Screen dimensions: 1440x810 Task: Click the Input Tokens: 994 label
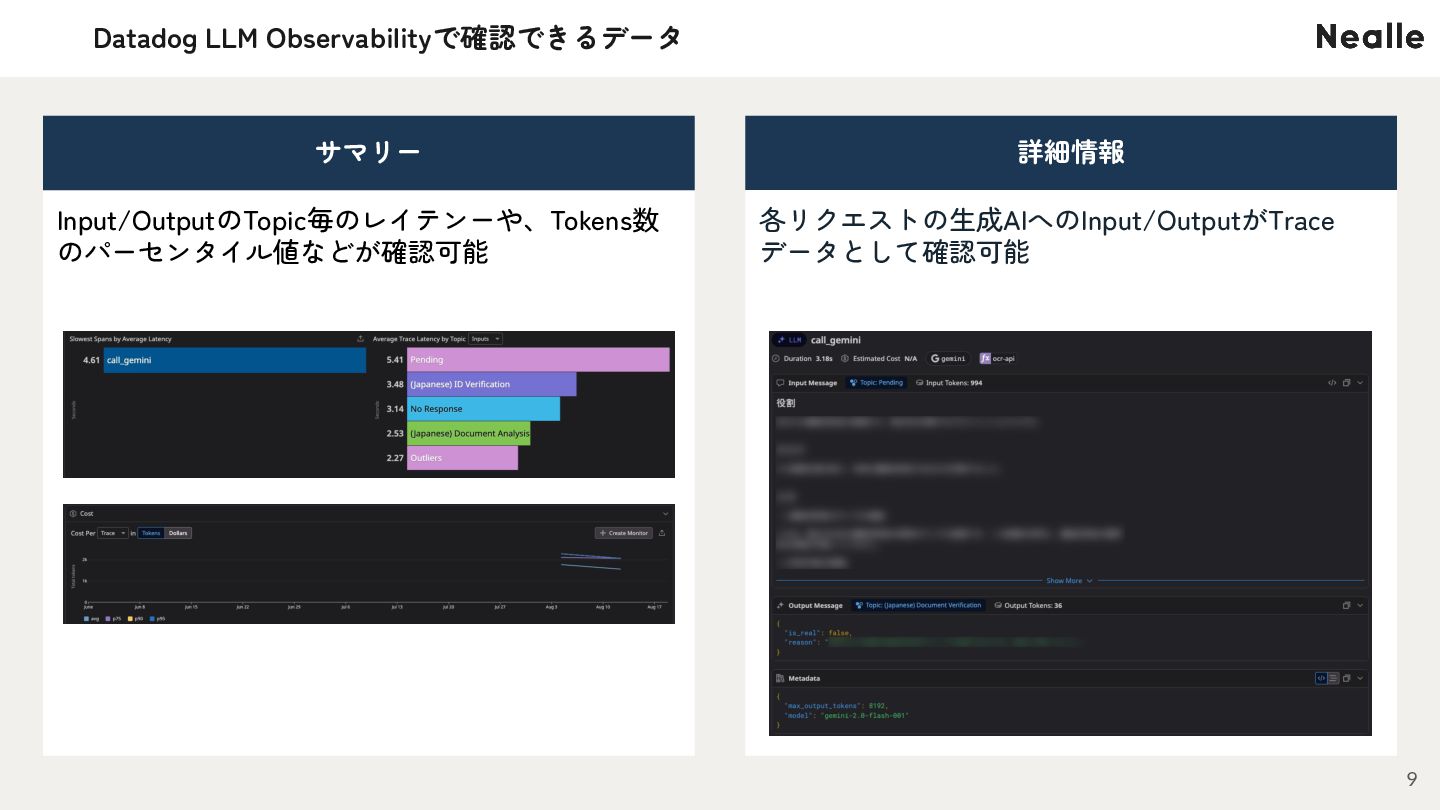tap(954, 383)
